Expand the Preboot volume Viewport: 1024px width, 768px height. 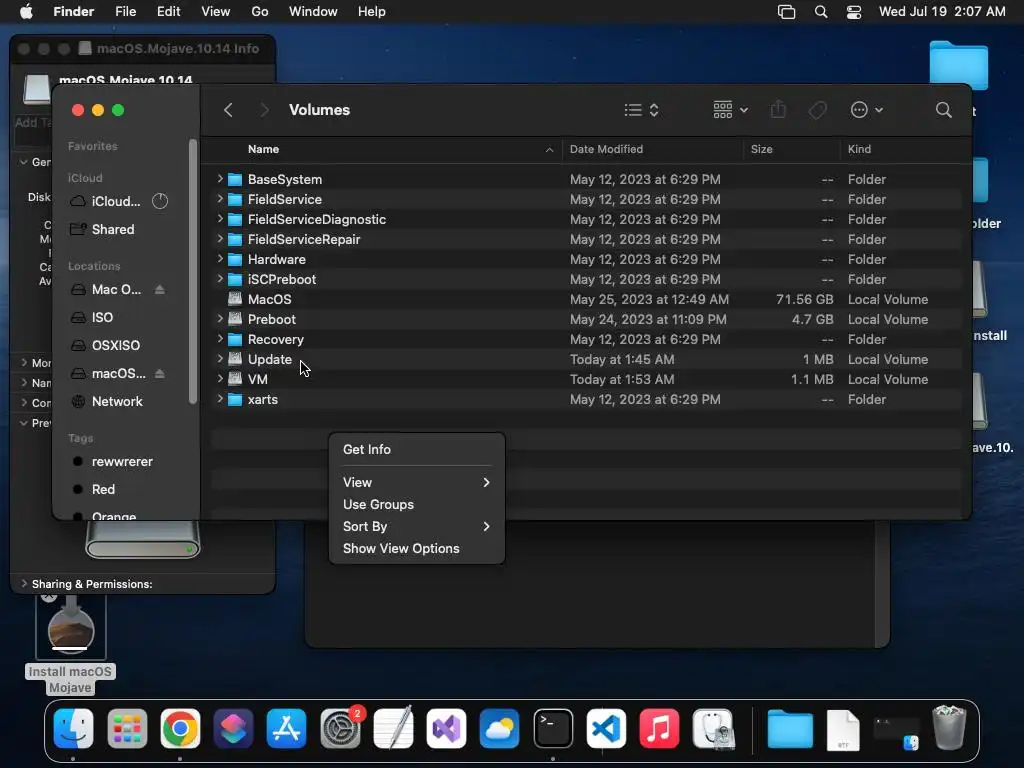tap(220, 319)
